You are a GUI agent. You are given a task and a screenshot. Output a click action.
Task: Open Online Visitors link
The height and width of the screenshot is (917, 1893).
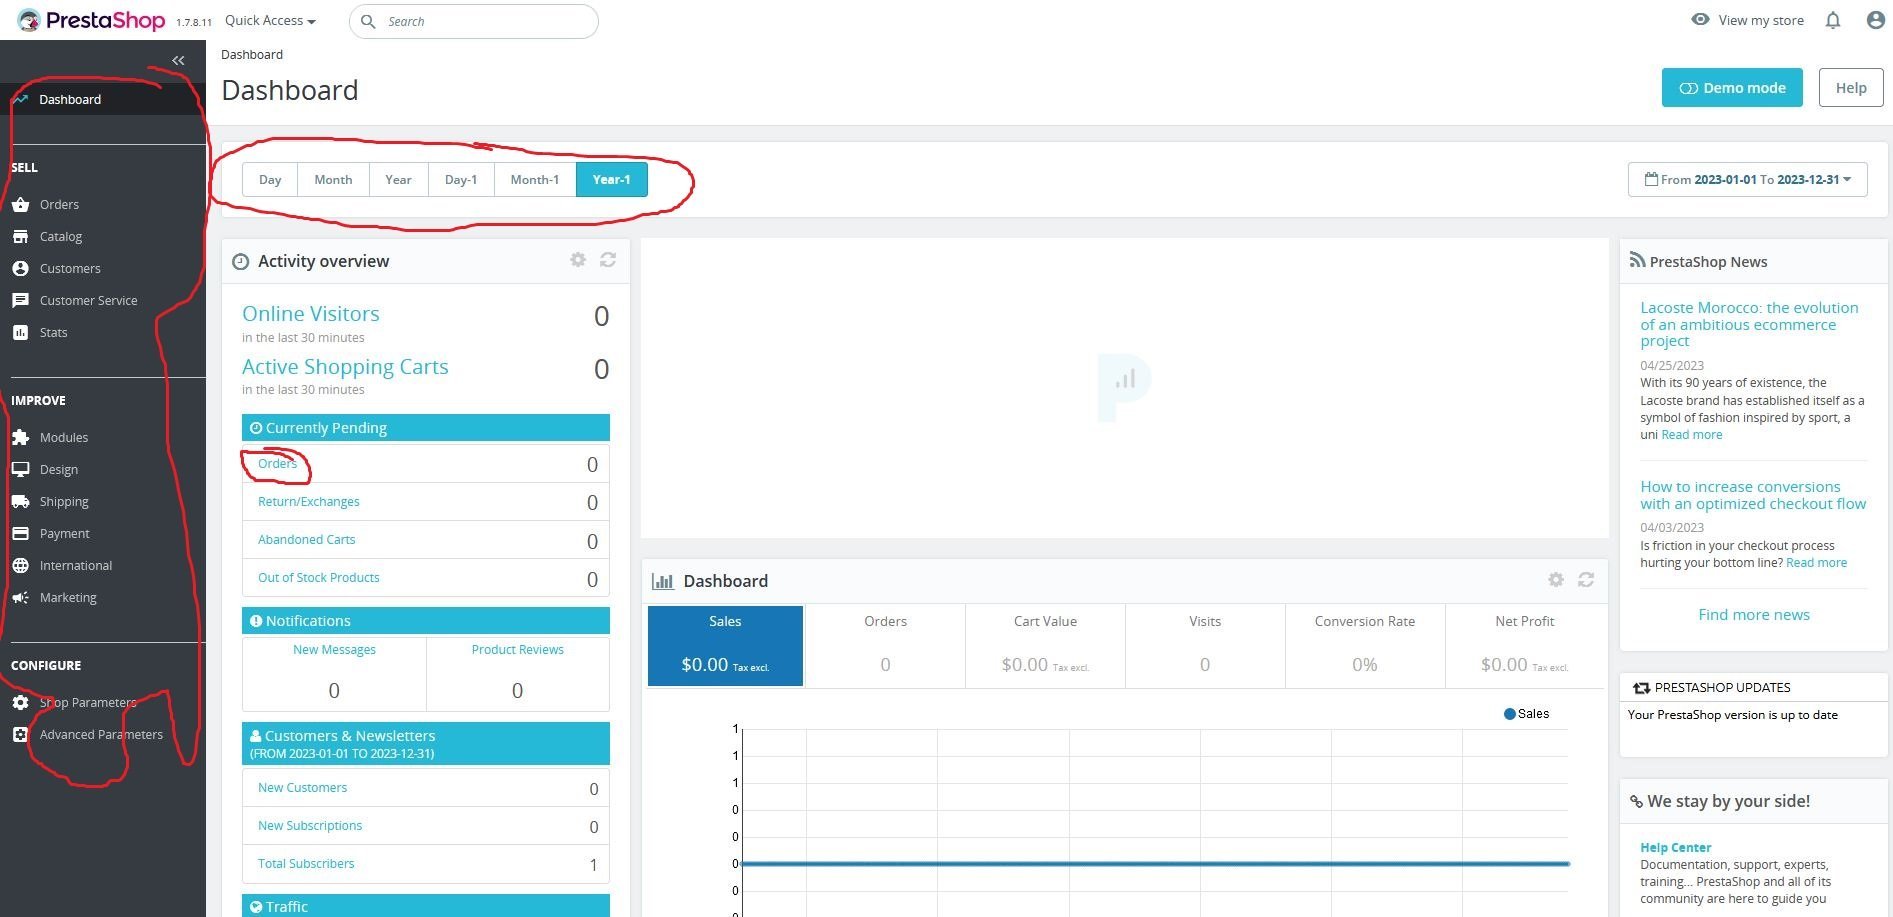(x=311, y=314)
